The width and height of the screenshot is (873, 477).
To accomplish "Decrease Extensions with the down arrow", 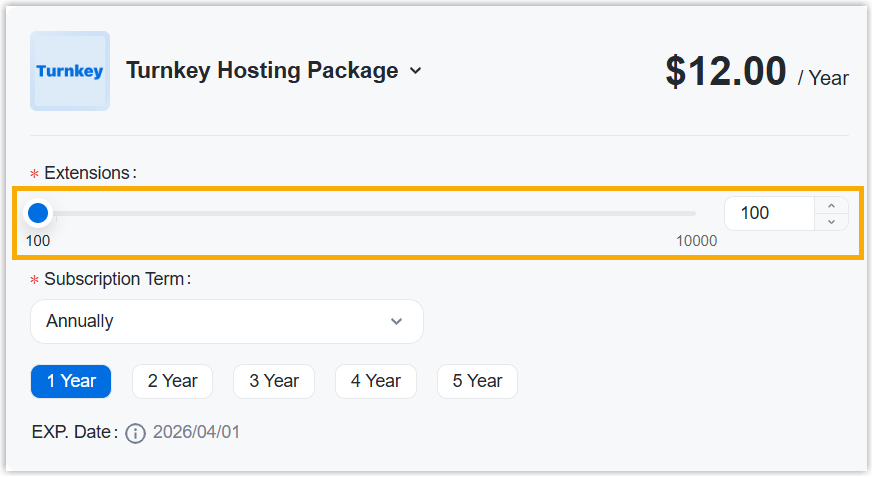I will 831,221.
